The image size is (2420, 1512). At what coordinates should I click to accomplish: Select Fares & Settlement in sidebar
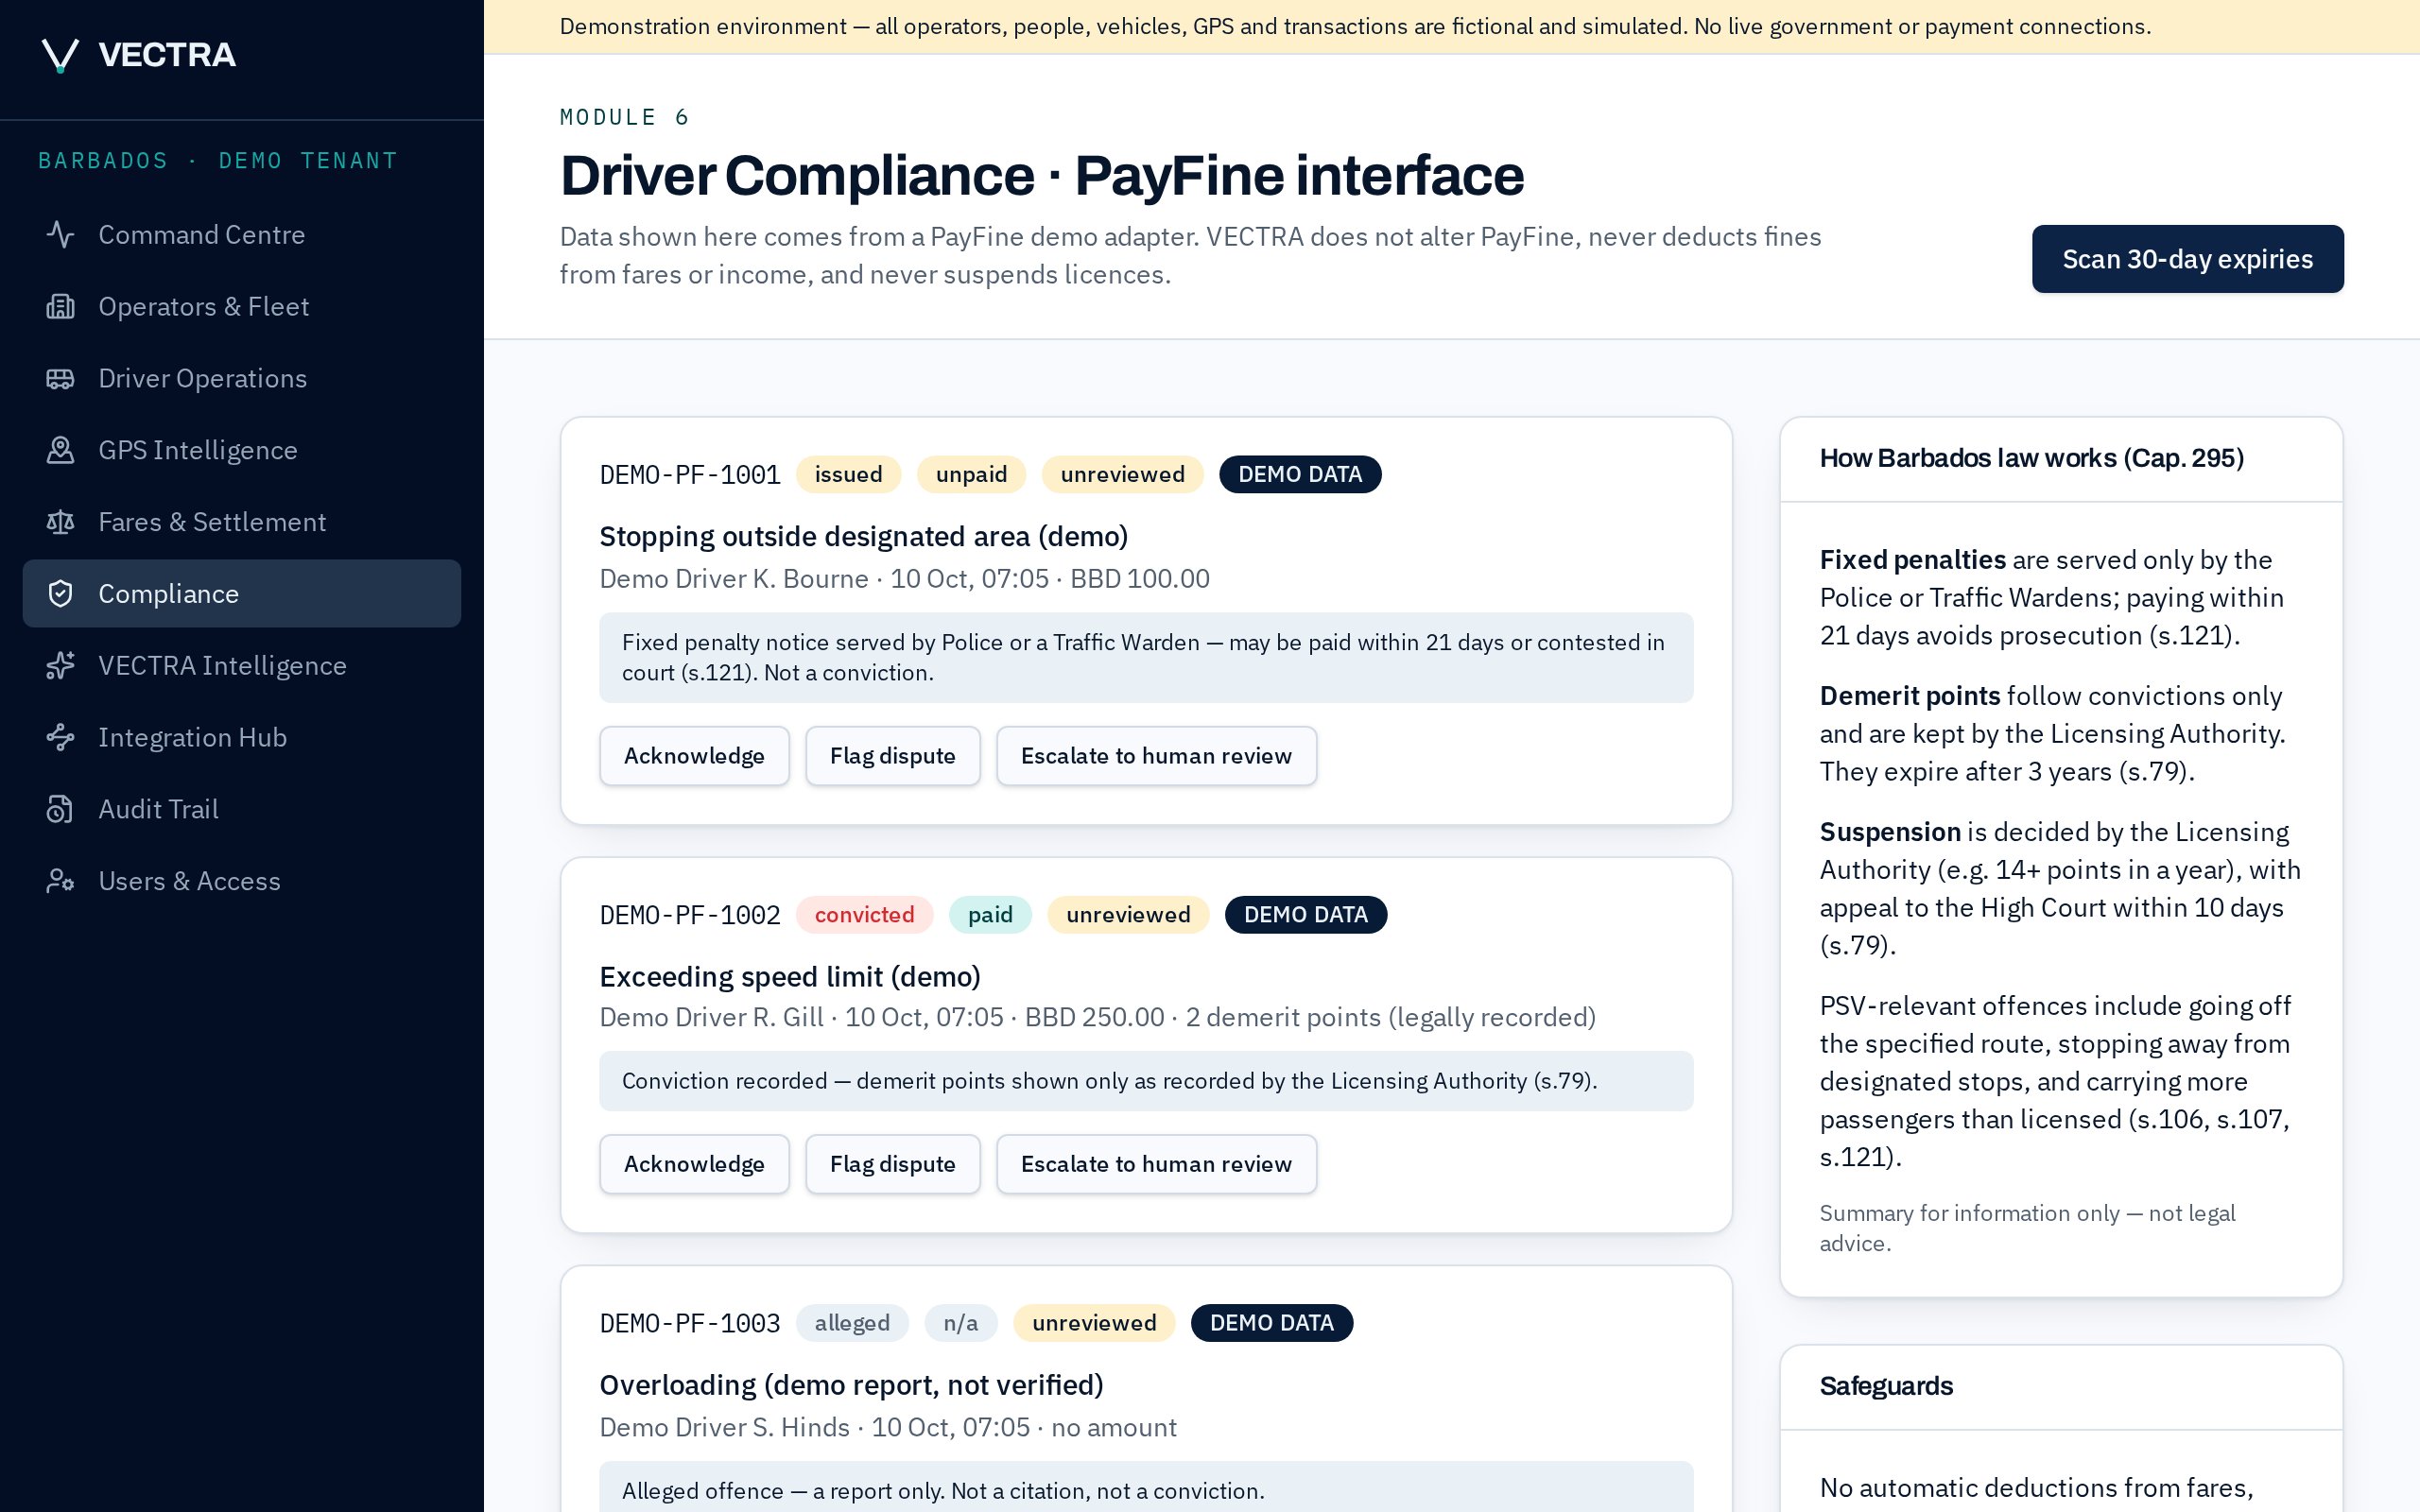(x=242, y=523)
